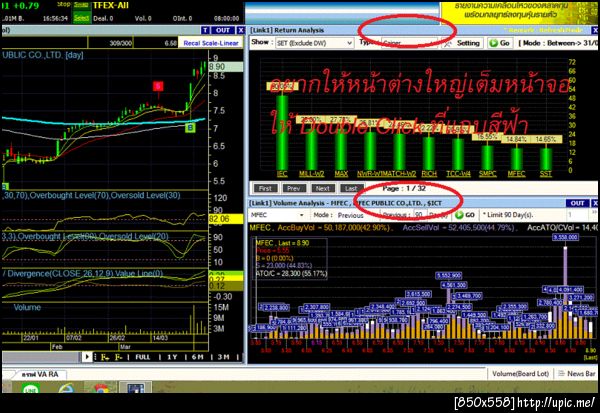The width and height of the screenshot is (600, 413).
Task: Click the 8.90 current price label on the axis
Action: [225, 67]
